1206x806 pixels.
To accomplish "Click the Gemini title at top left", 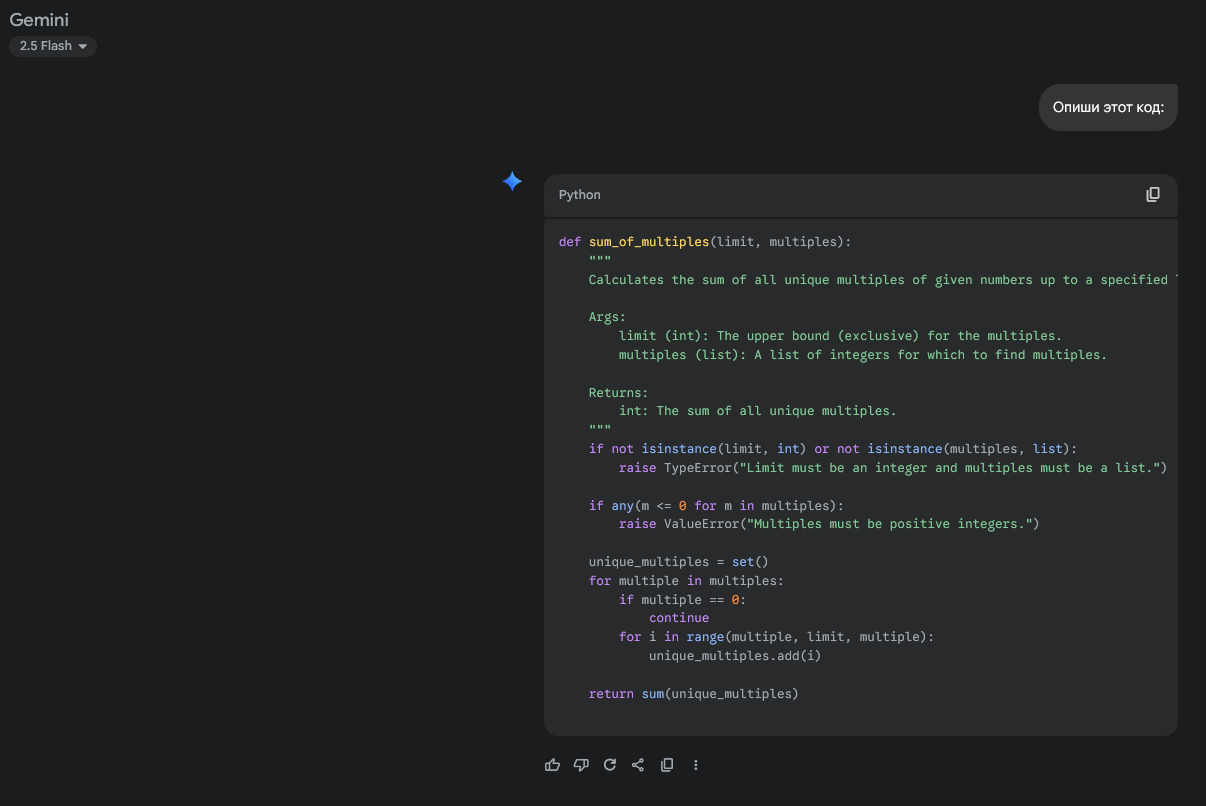I will tap(39, 20).
